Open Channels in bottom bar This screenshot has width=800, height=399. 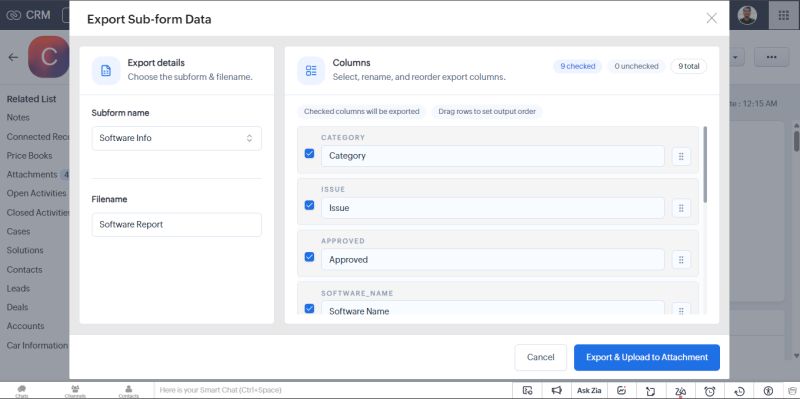pyautogui.click(x=75, y=391)
